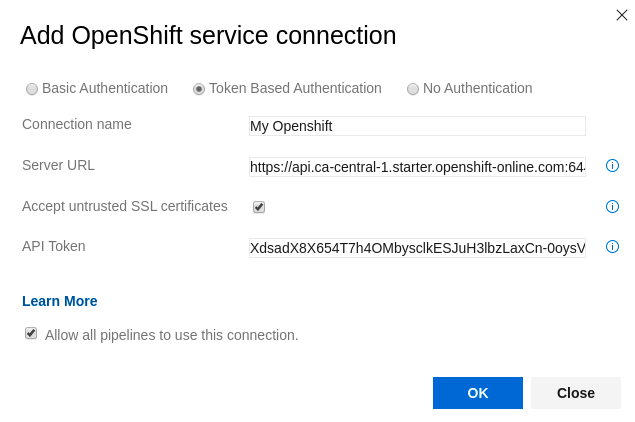Toggle Allow all pipelines to use this connection
The image size is (635, 422).
click(x=31, y=333)
